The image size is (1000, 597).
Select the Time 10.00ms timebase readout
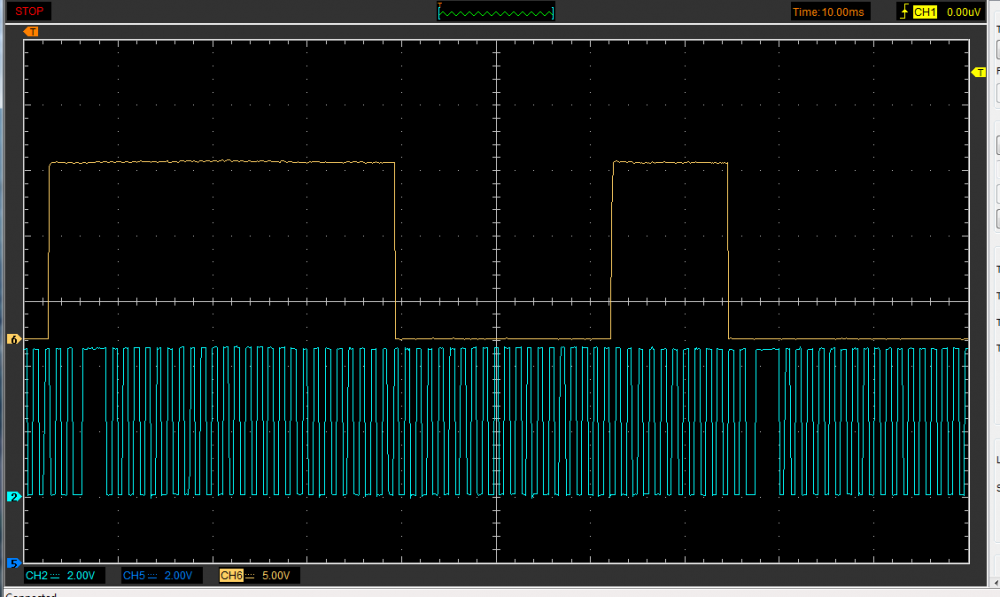[x=830, y=12]
